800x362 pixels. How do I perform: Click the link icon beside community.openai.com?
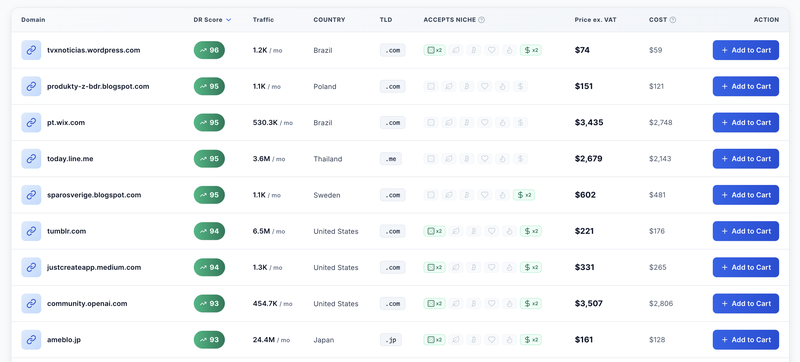[x=31, y=303]
